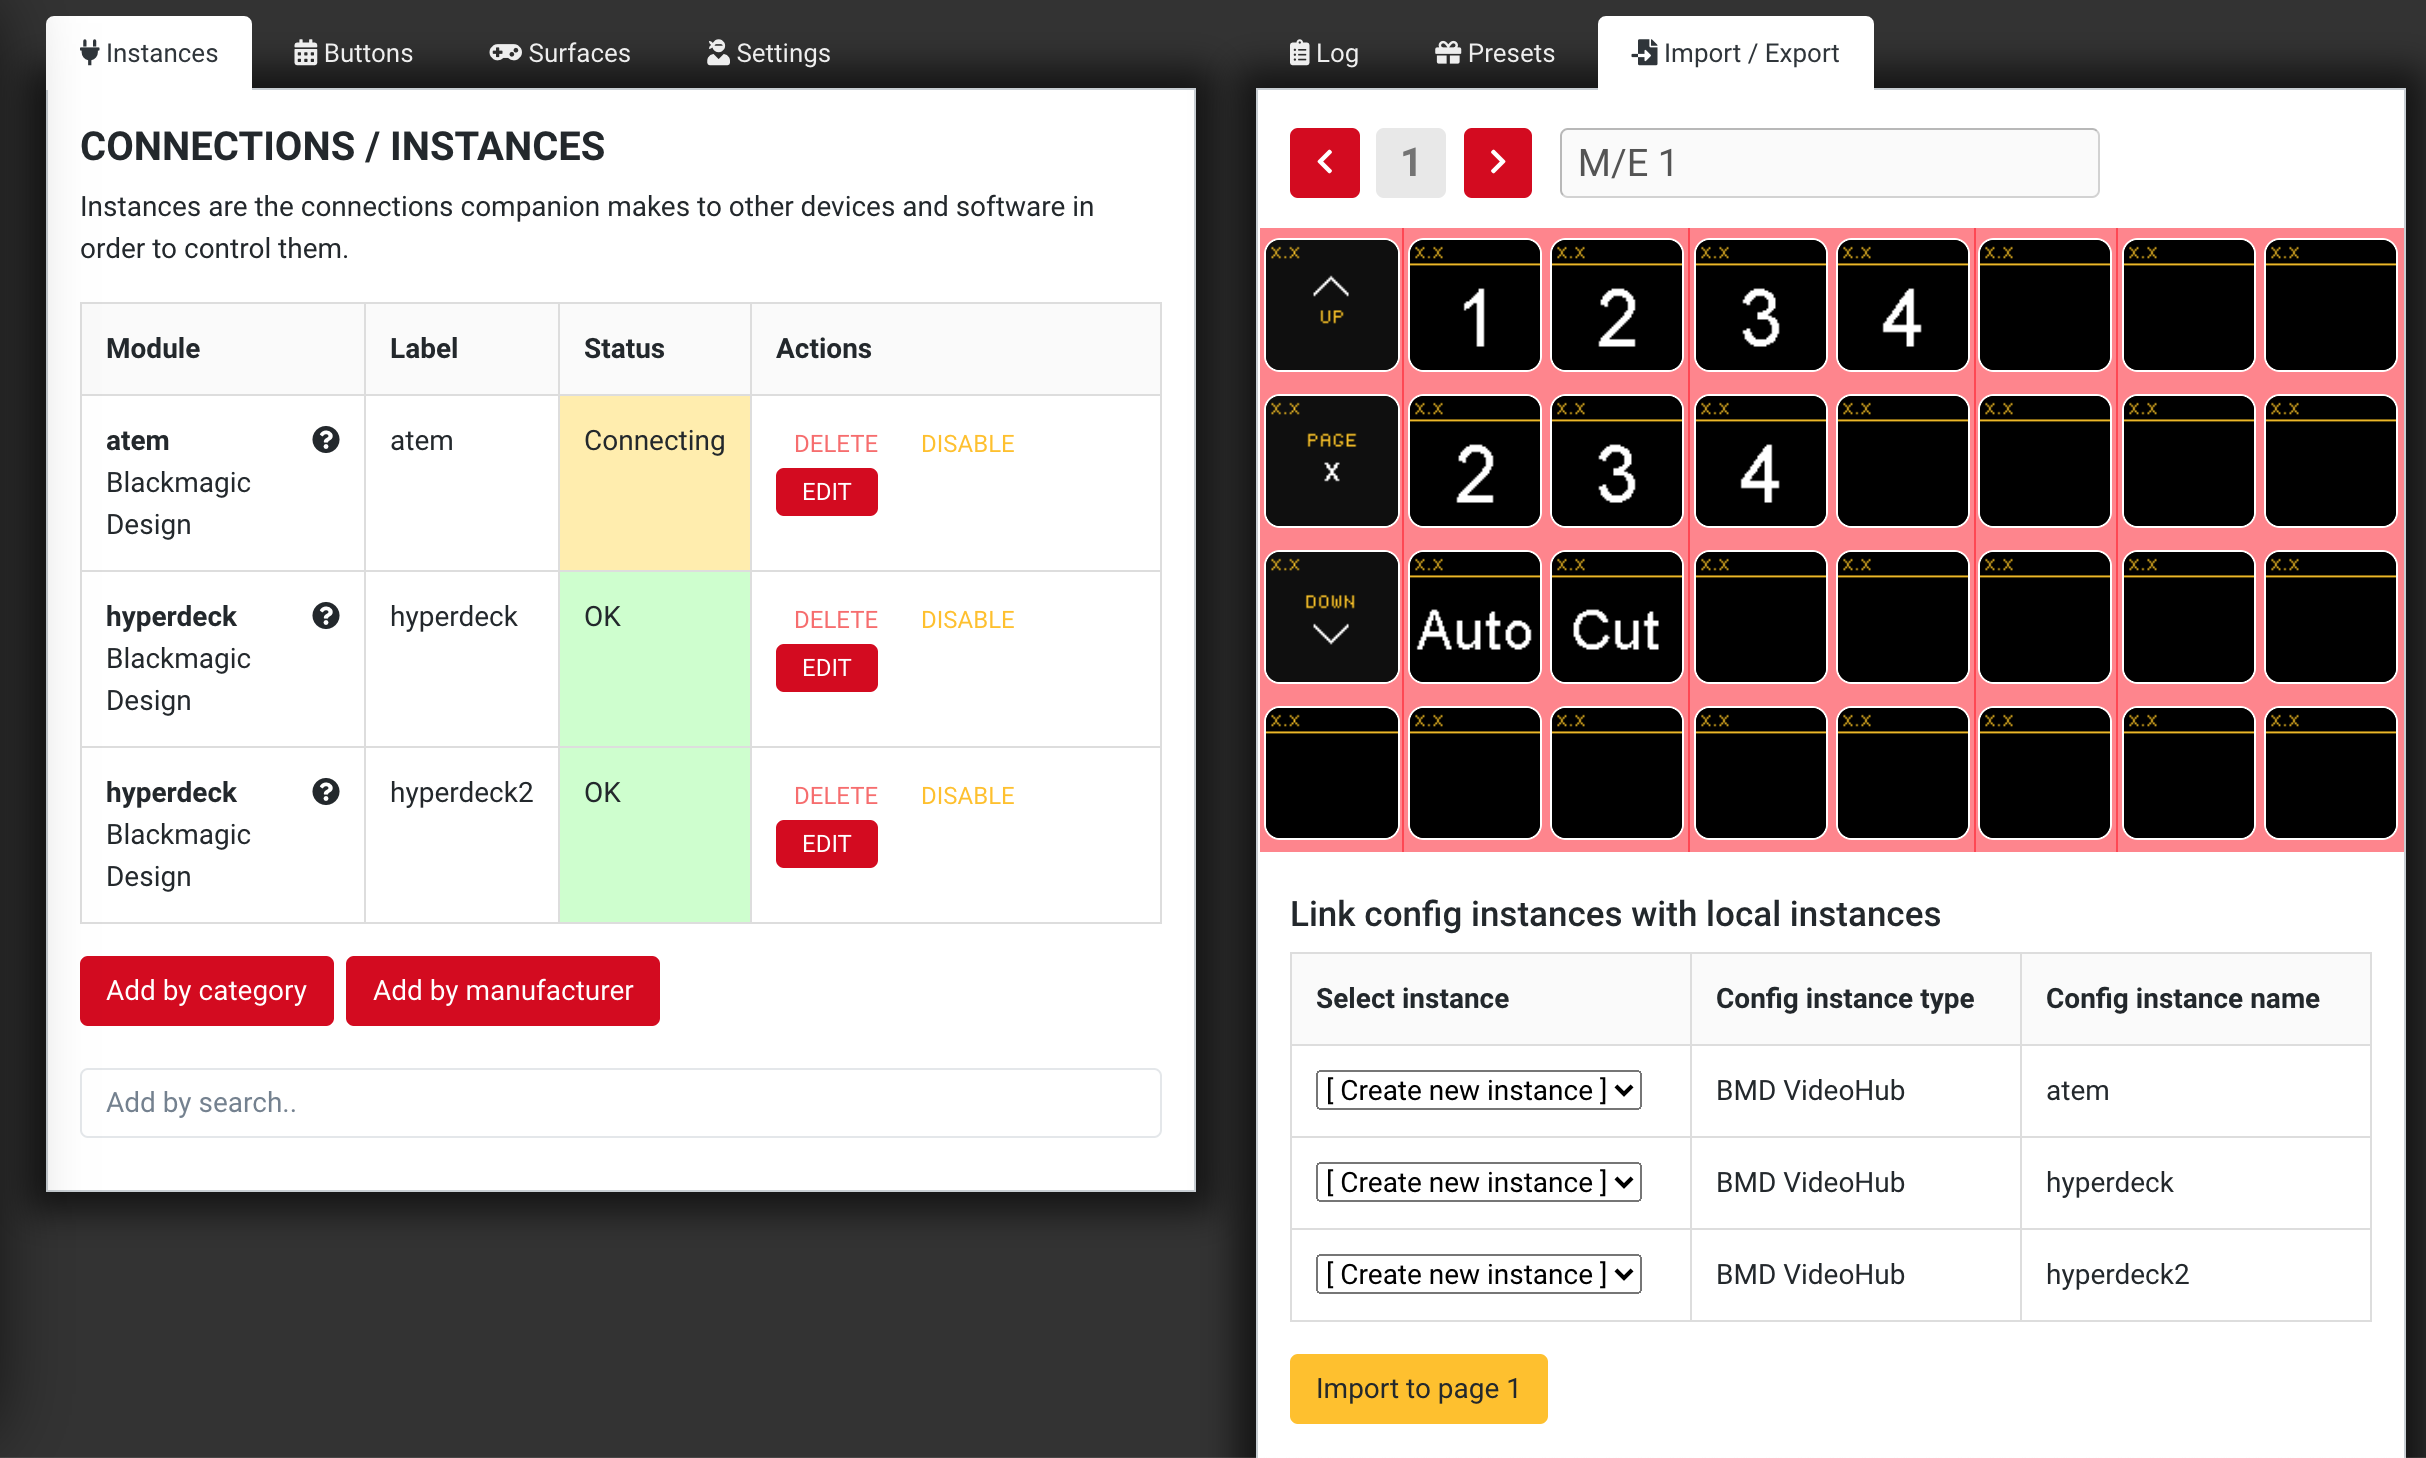The height and width of the screenshot is (1458, 2426).
Task: Open the Presets tab
Action: coord(1495,53)
